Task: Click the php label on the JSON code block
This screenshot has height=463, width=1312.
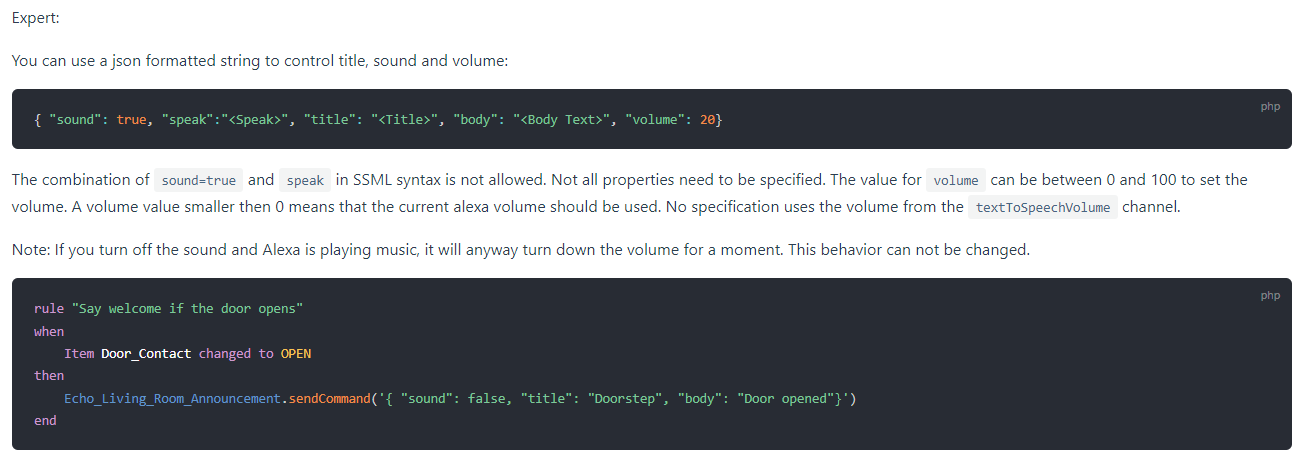Action: (1269, 106)
